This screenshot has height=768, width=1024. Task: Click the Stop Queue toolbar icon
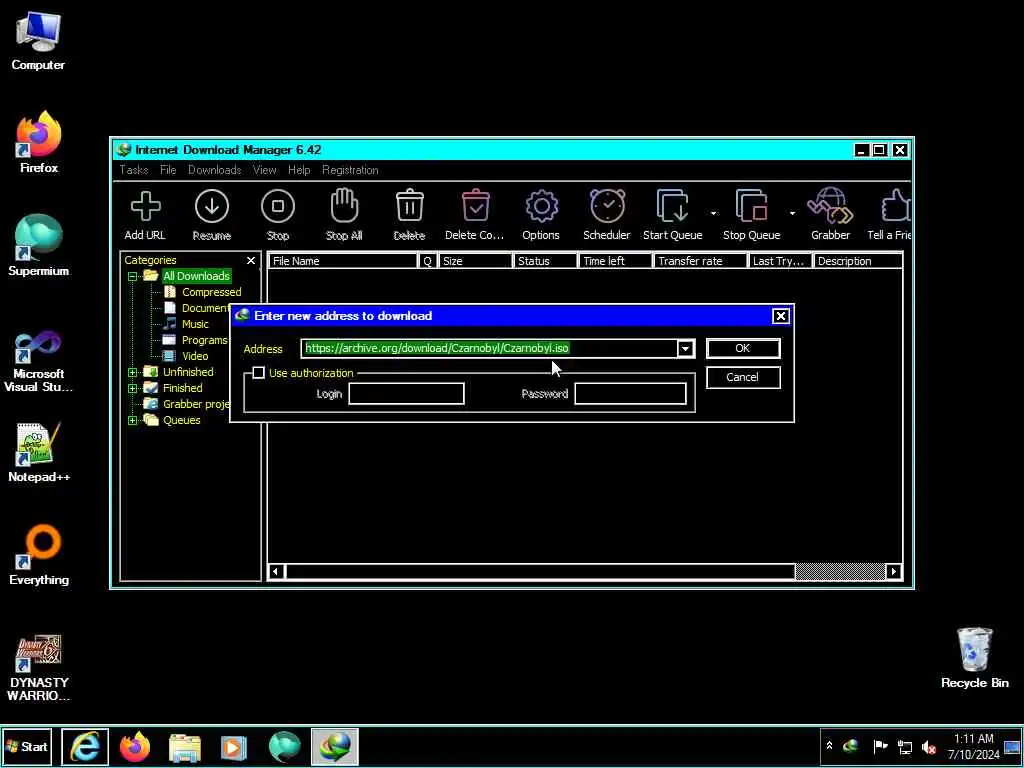tap(751, 206)
